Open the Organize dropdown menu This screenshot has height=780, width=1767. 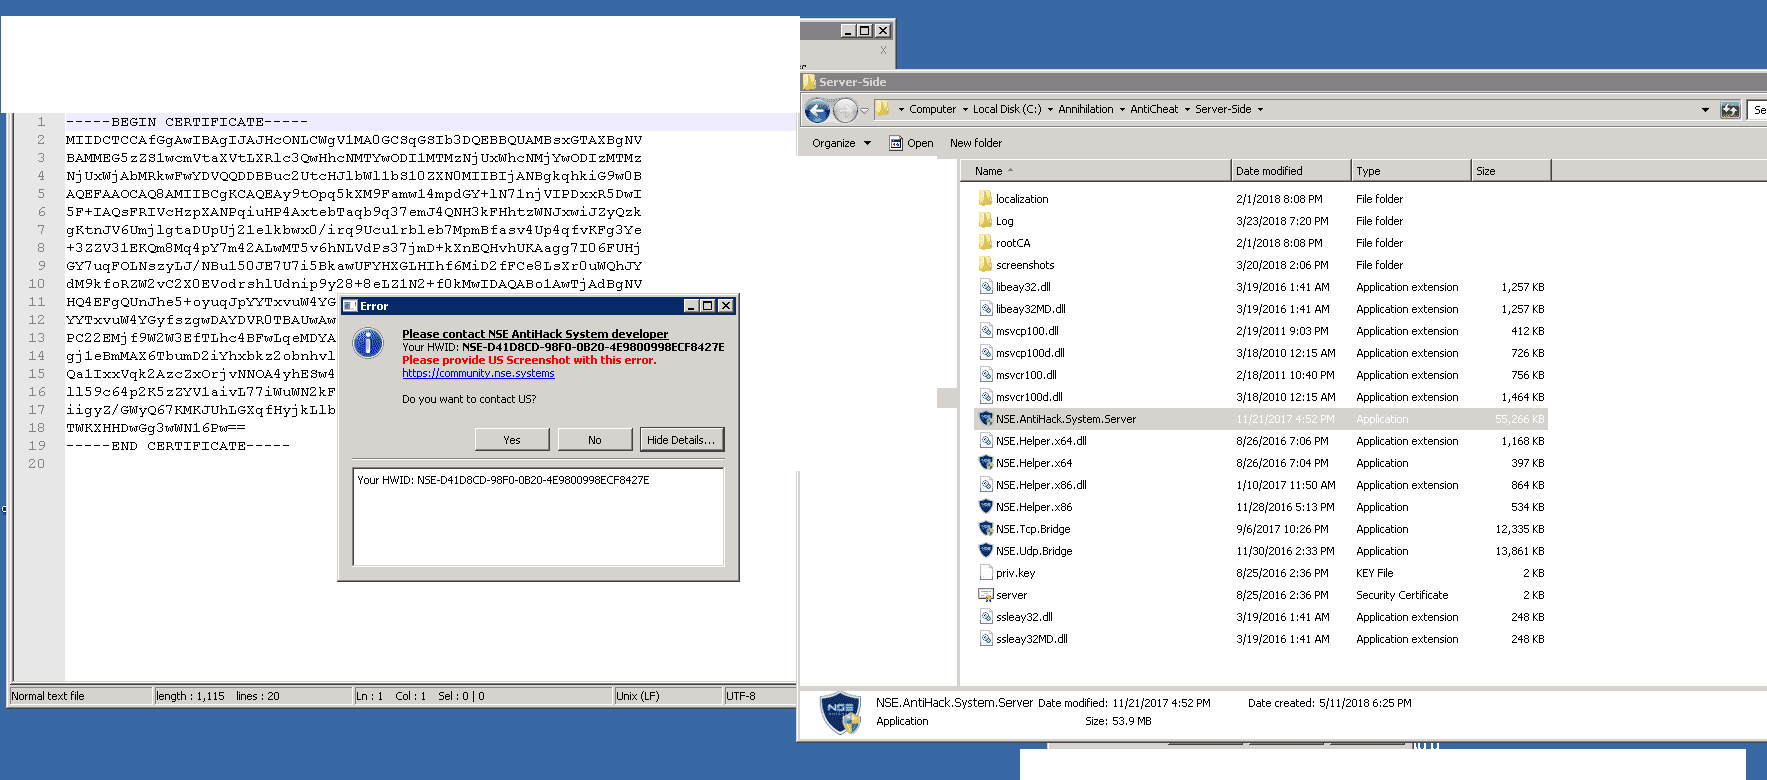click(841, 143)
